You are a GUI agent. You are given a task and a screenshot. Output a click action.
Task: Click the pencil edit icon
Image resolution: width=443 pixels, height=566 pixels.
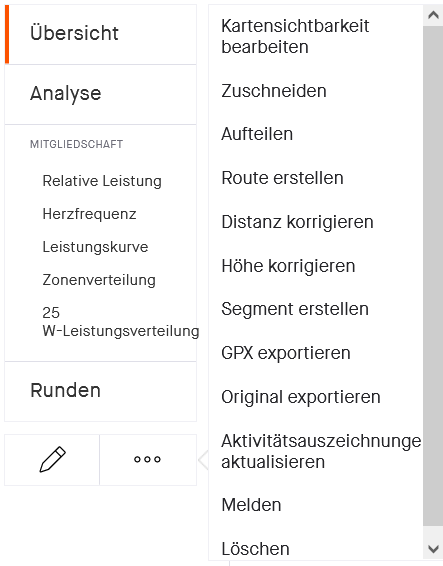52,460
